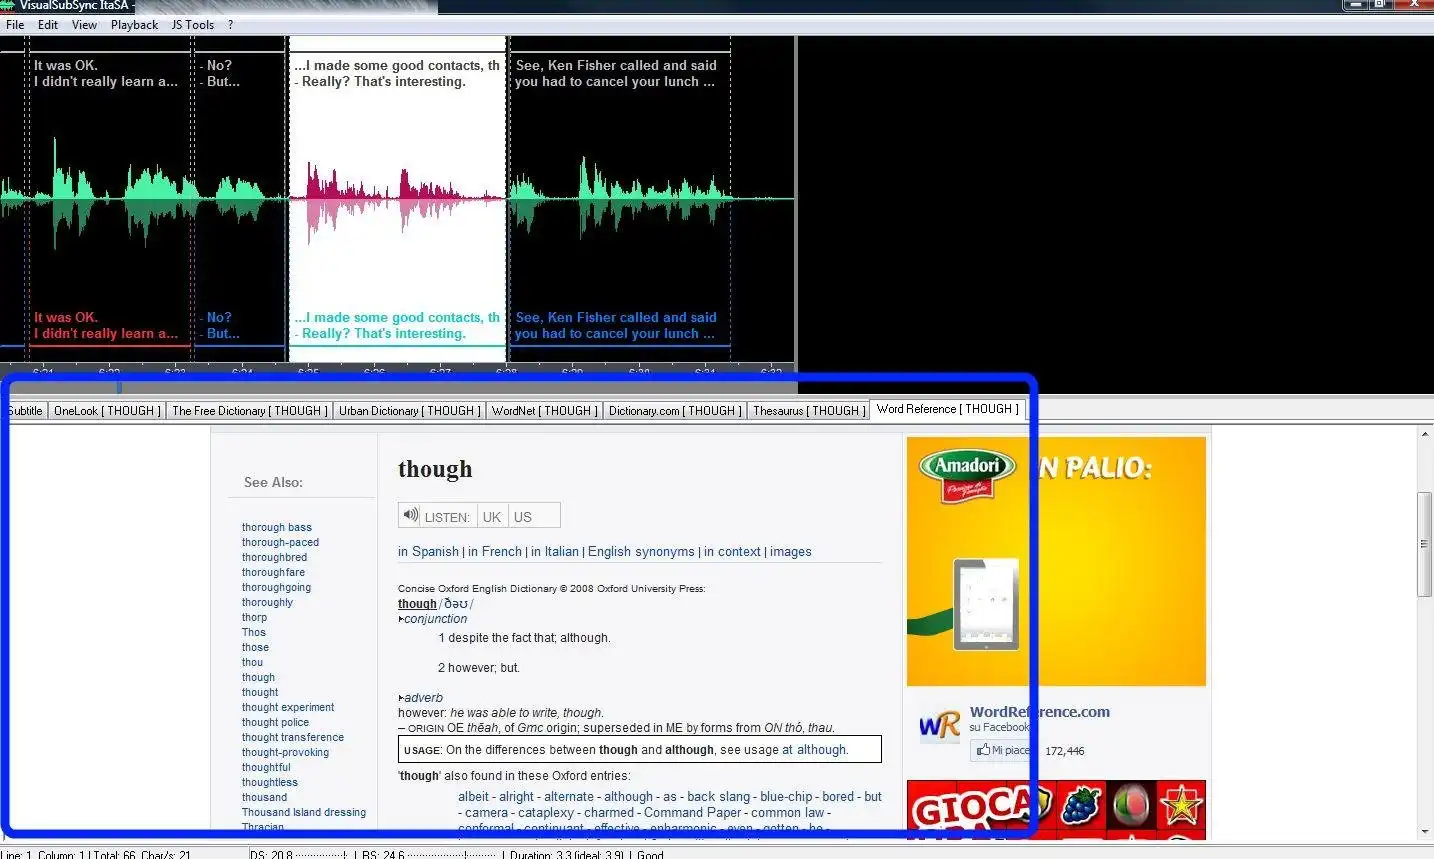This screenshot has width=1434, height=859.
Task: Open the View menu
Action: tap(85, 25)
